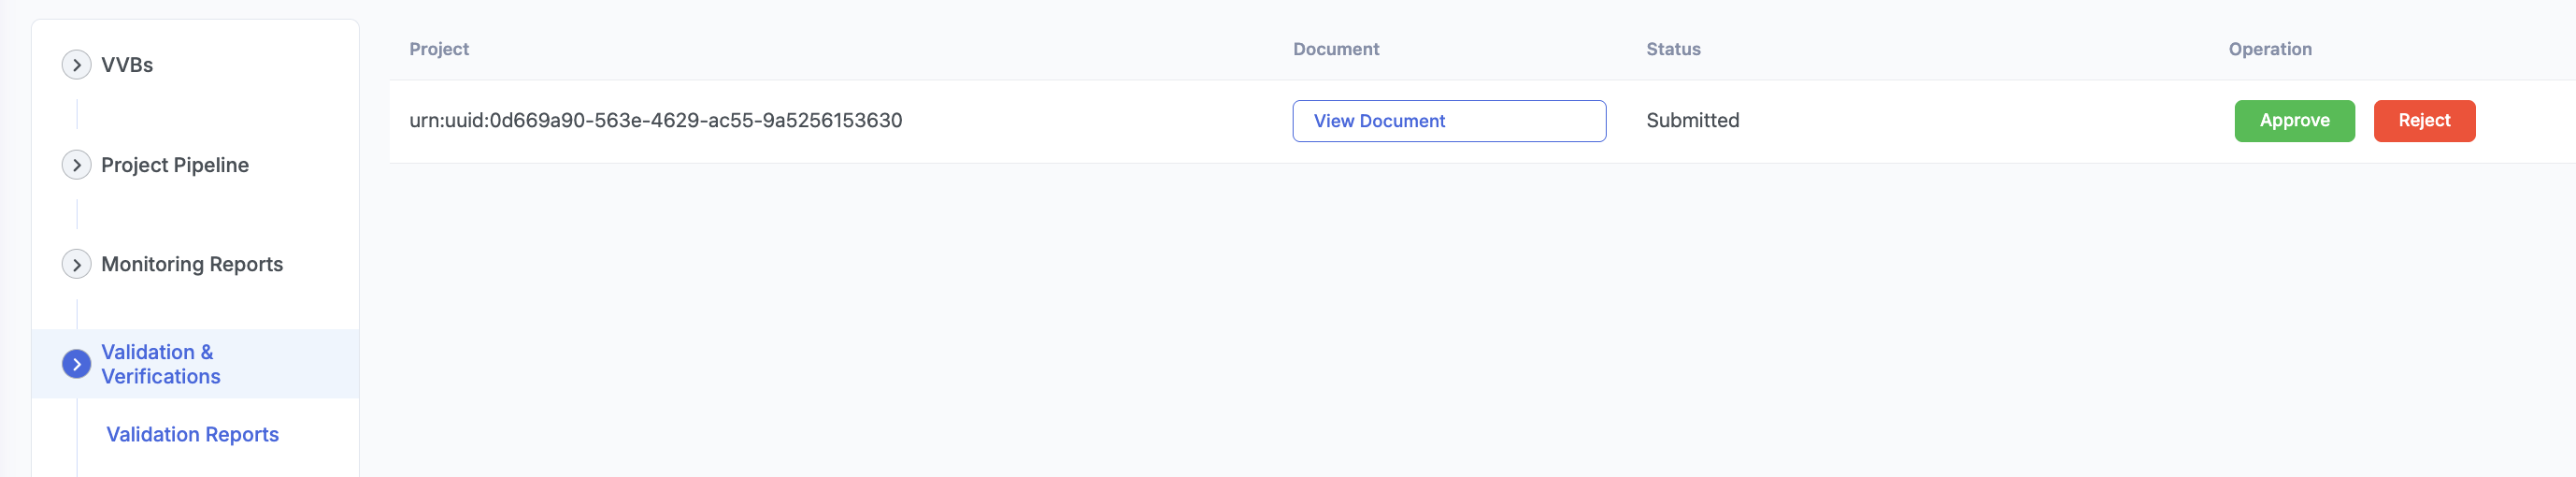Open View Document for the project

[1448, 121]
